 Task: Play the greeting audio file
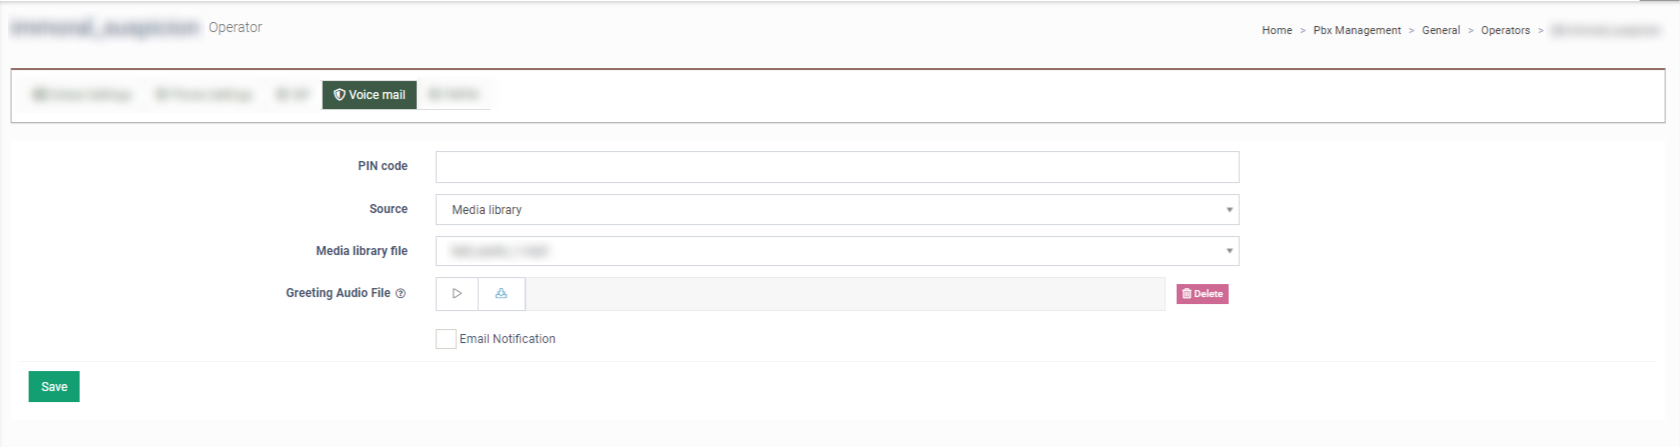click(457, 294)
